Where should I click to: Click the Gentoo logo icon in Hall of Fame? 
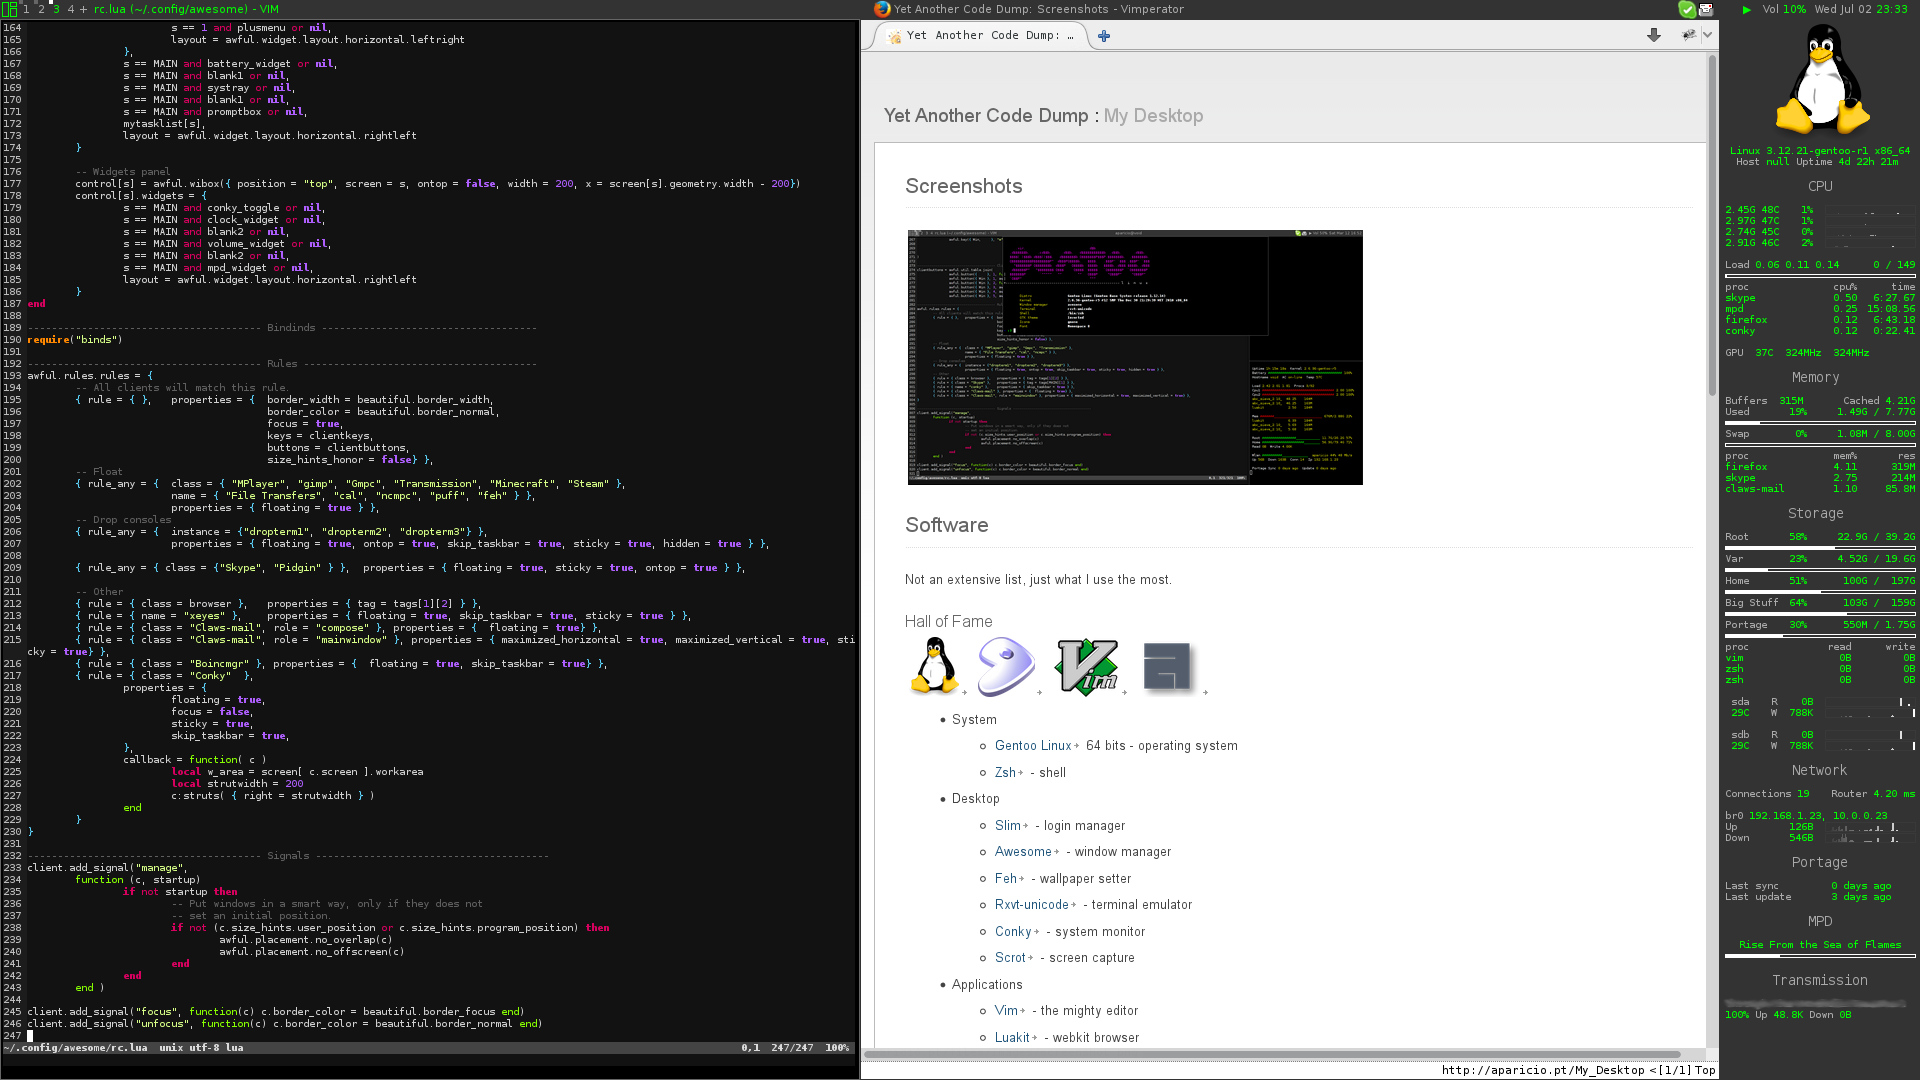pos(1005,666)
